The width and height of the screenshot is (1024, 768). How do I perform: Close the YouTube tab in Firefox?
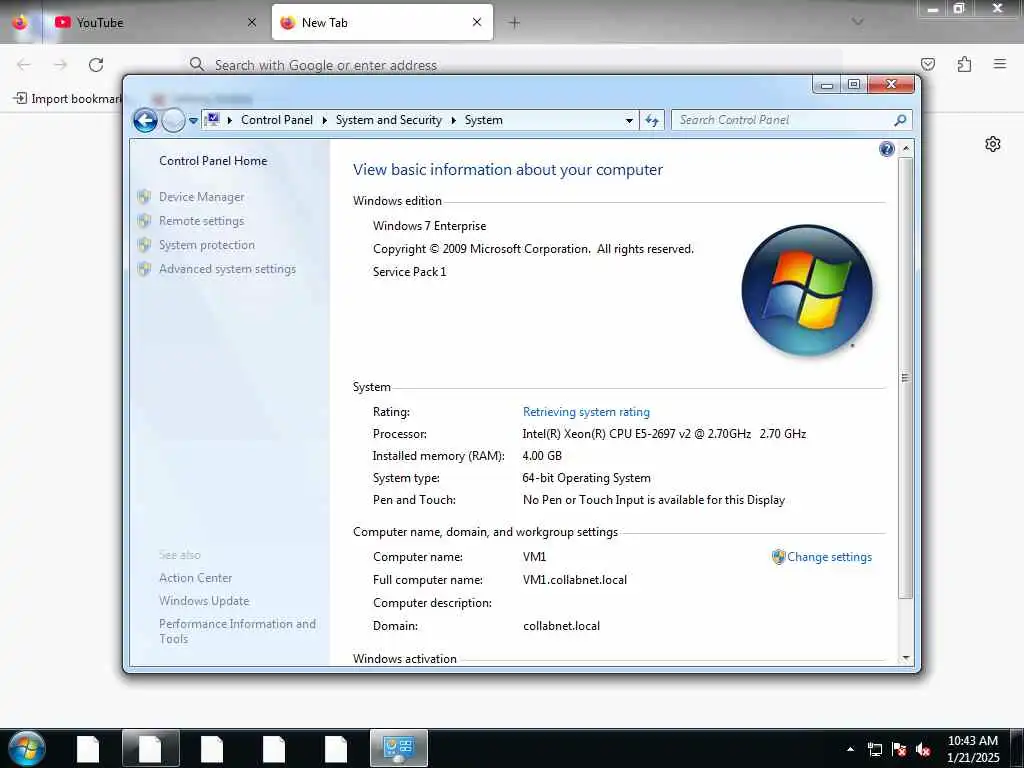point(252,23)
